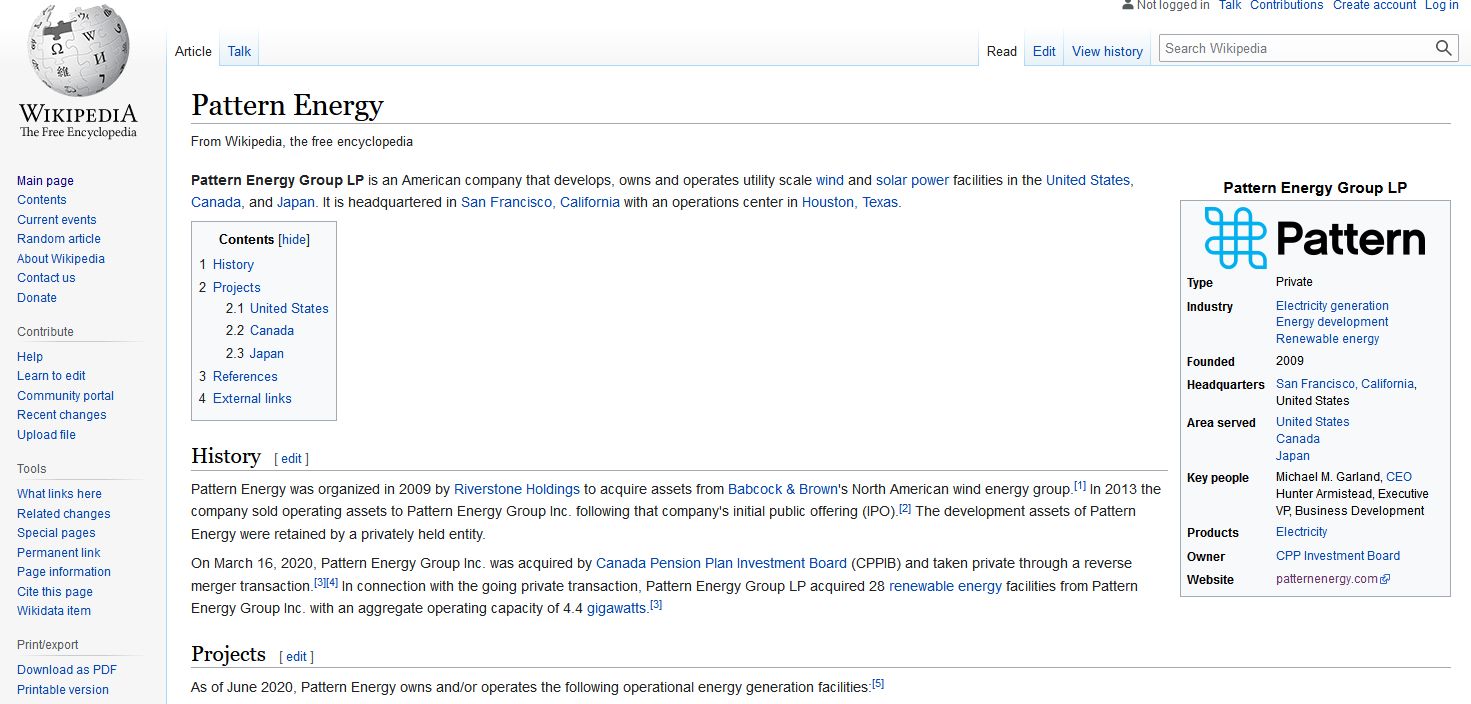The width and height of the screenshot is (1471, 704).
Task: Open Upload file link
Action: tap(46, 435)
